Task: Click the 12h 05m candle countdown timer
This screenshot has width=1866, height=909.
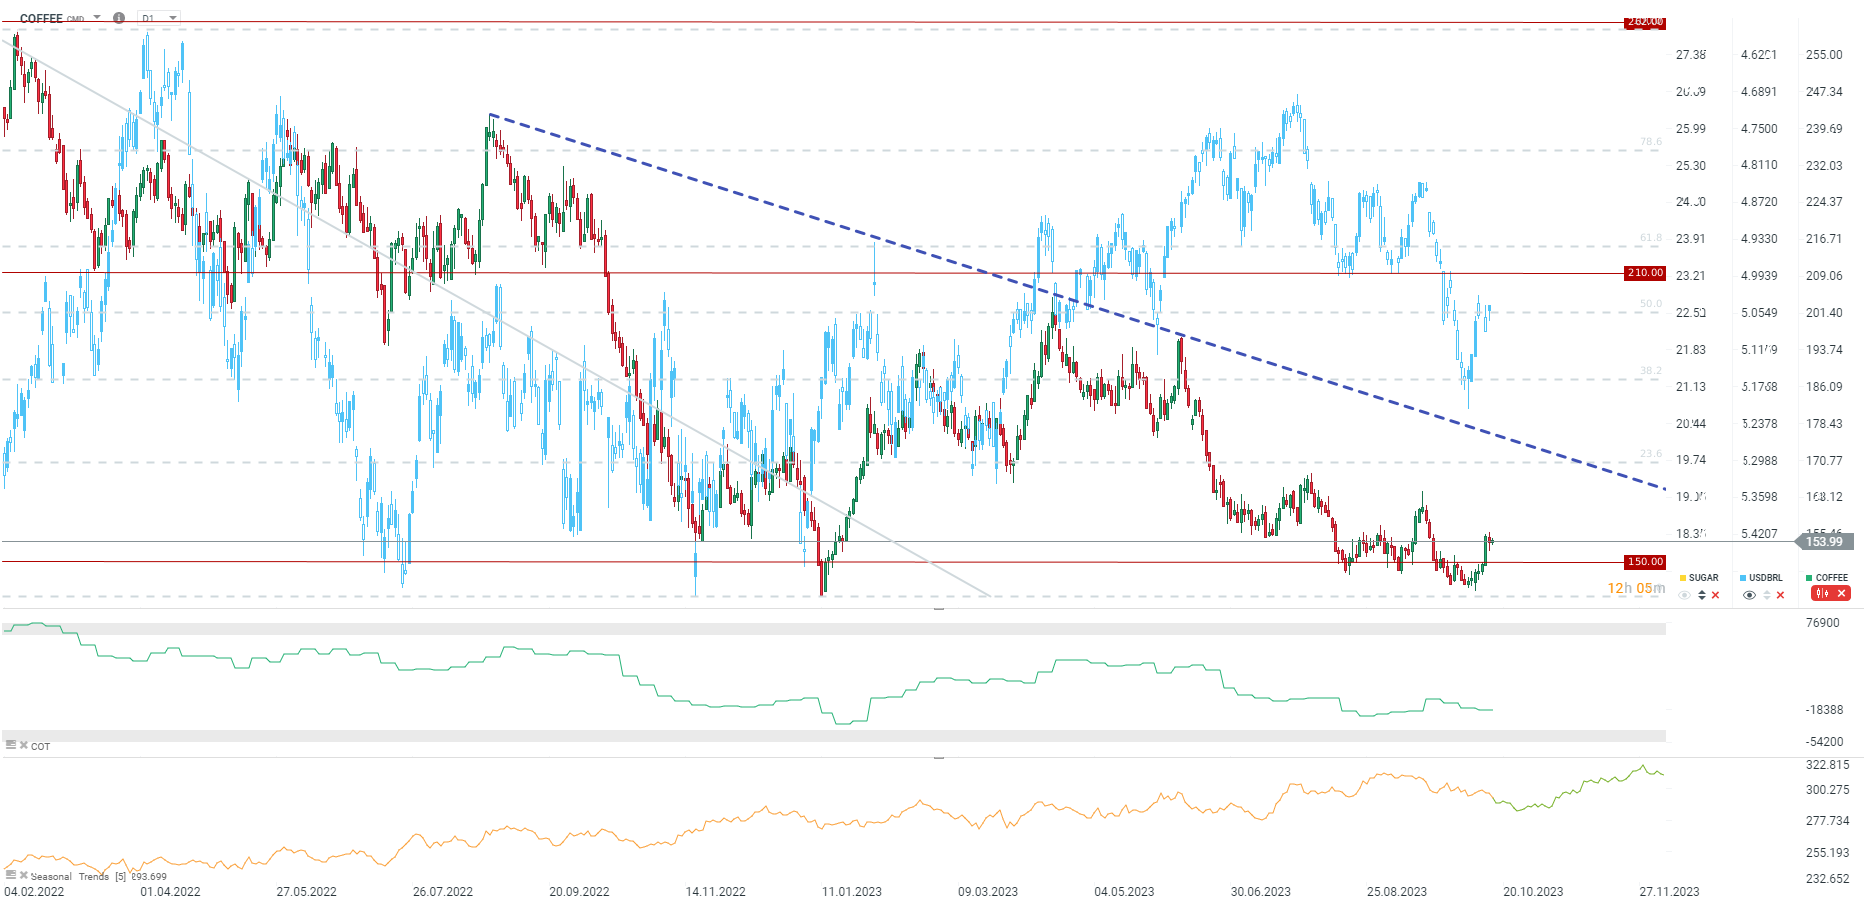Action: click(x=1636, y=588)
